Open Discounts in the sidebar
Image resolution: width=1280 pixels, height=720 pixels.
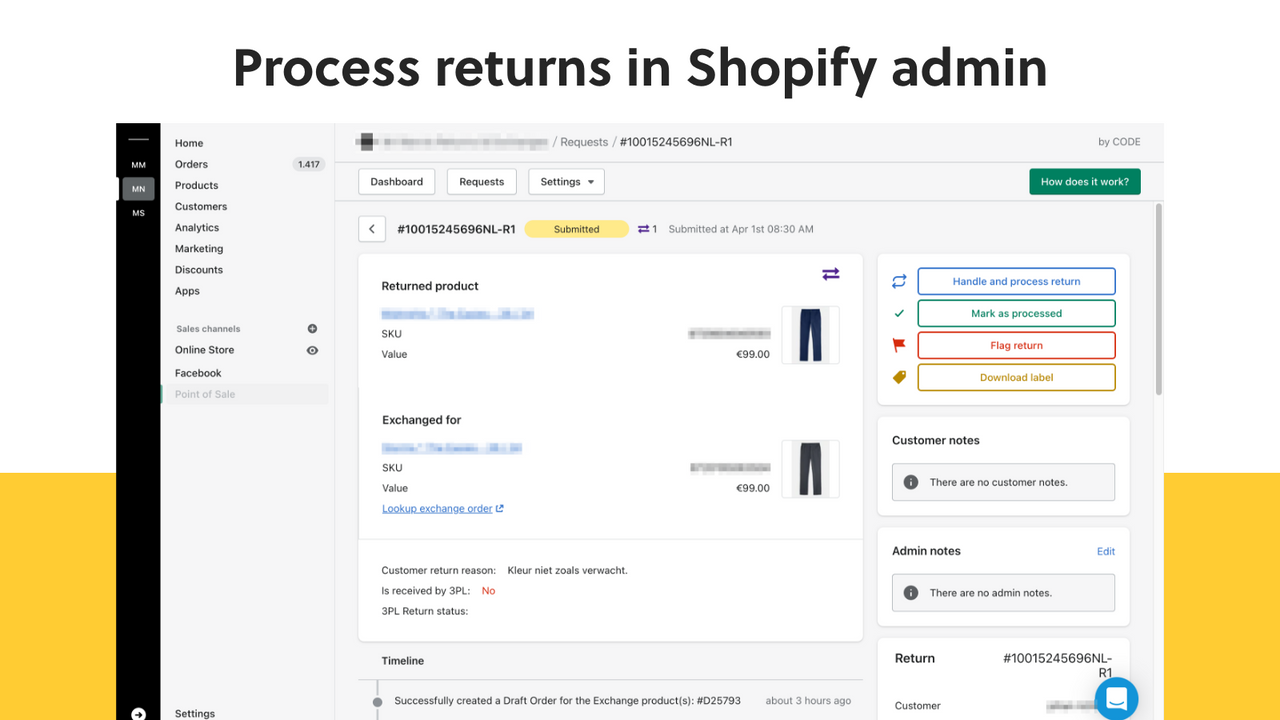click(x=199, y=270)
